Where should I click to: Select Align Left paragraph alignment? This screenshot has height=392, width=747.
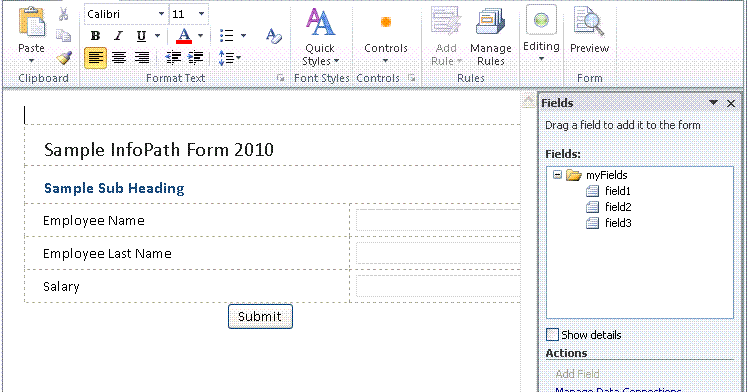[95, 58]
